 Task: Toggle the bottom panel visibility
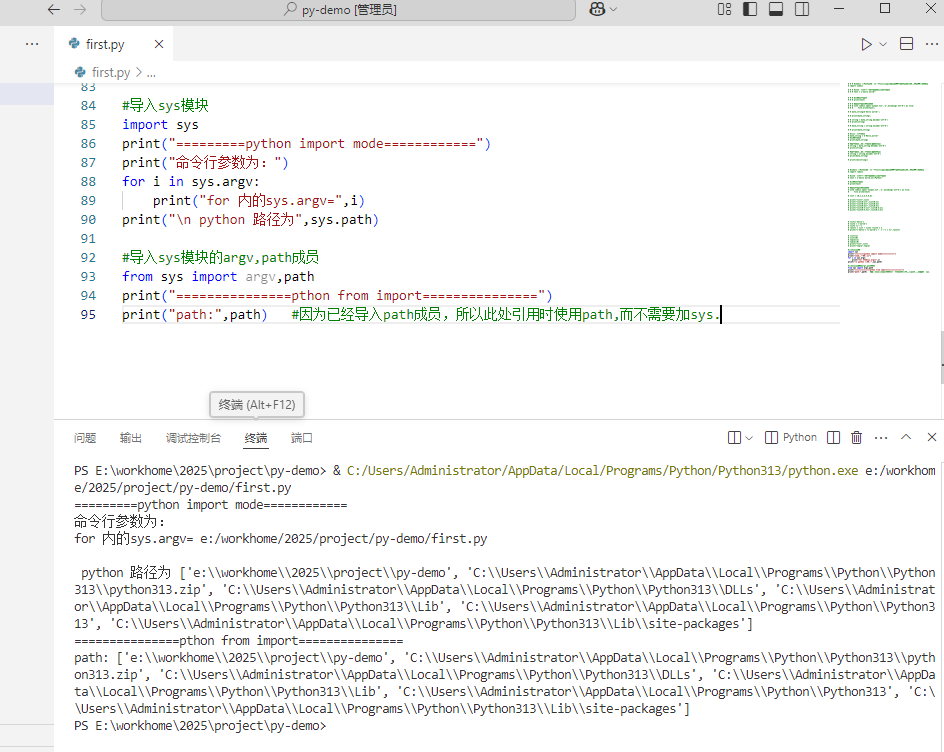(x=776, y=9)
